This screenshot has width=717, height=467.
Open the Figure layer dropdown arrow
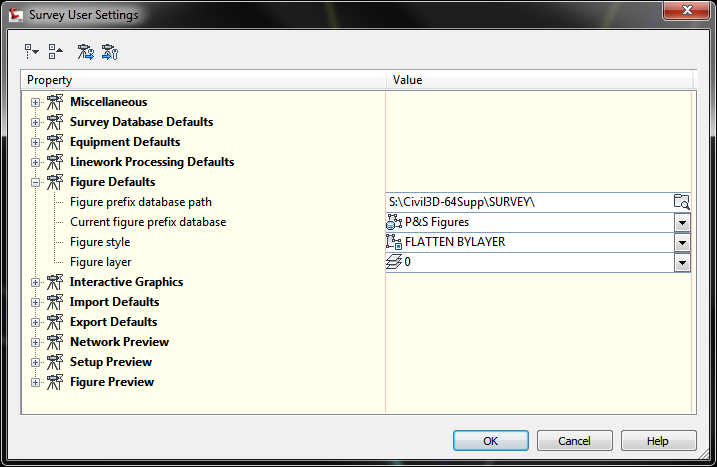pos(682,263)
